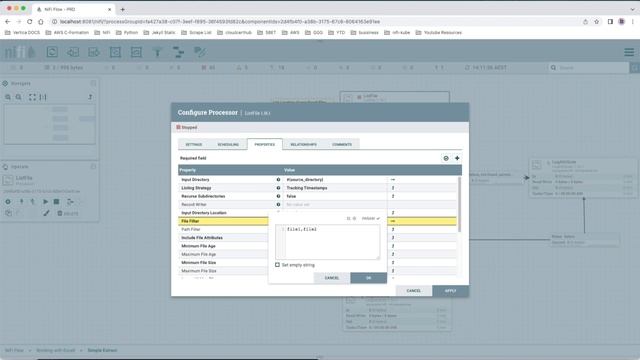Add a Processor from the NiFi toolbar

(52, 52)
